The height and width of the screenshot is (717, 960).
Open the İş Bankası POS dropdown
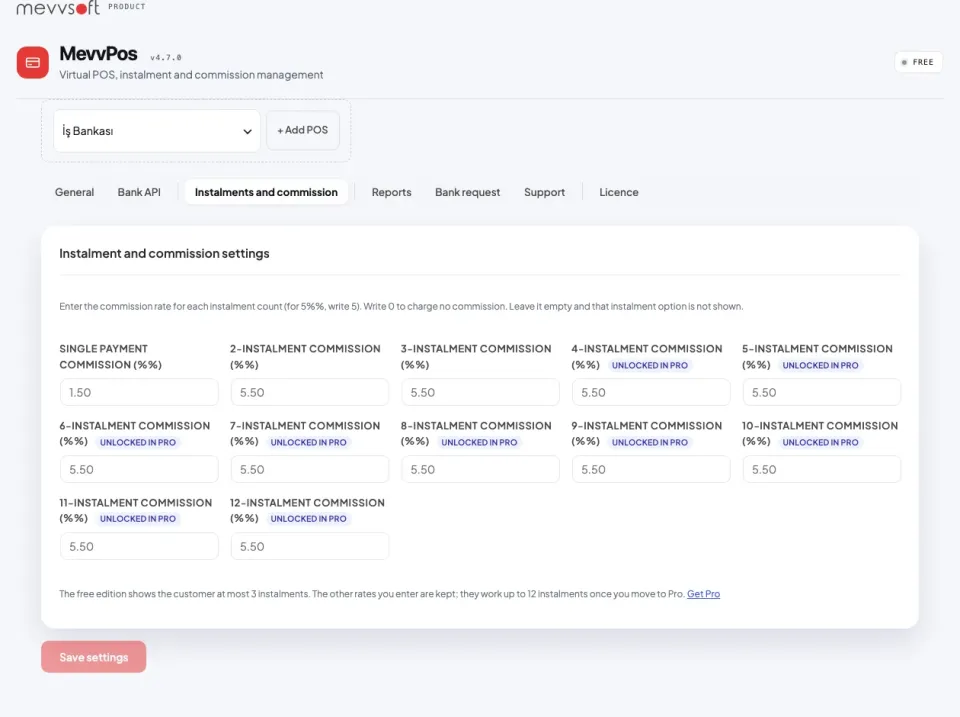tap(157, 130)
